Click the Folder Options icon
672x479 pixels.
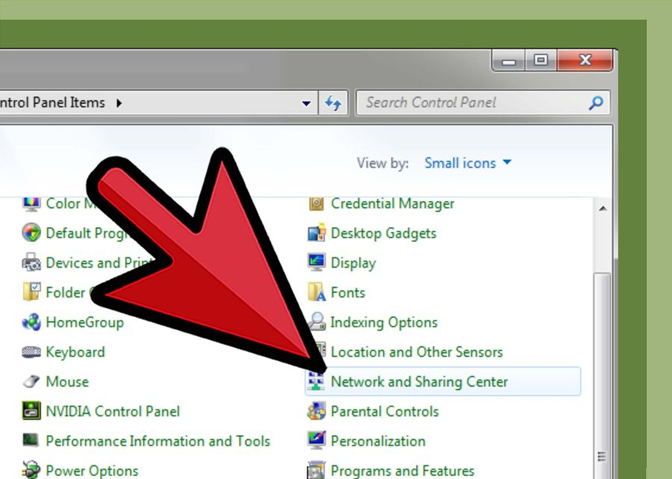pyautogui.click(x=31, y=292)
